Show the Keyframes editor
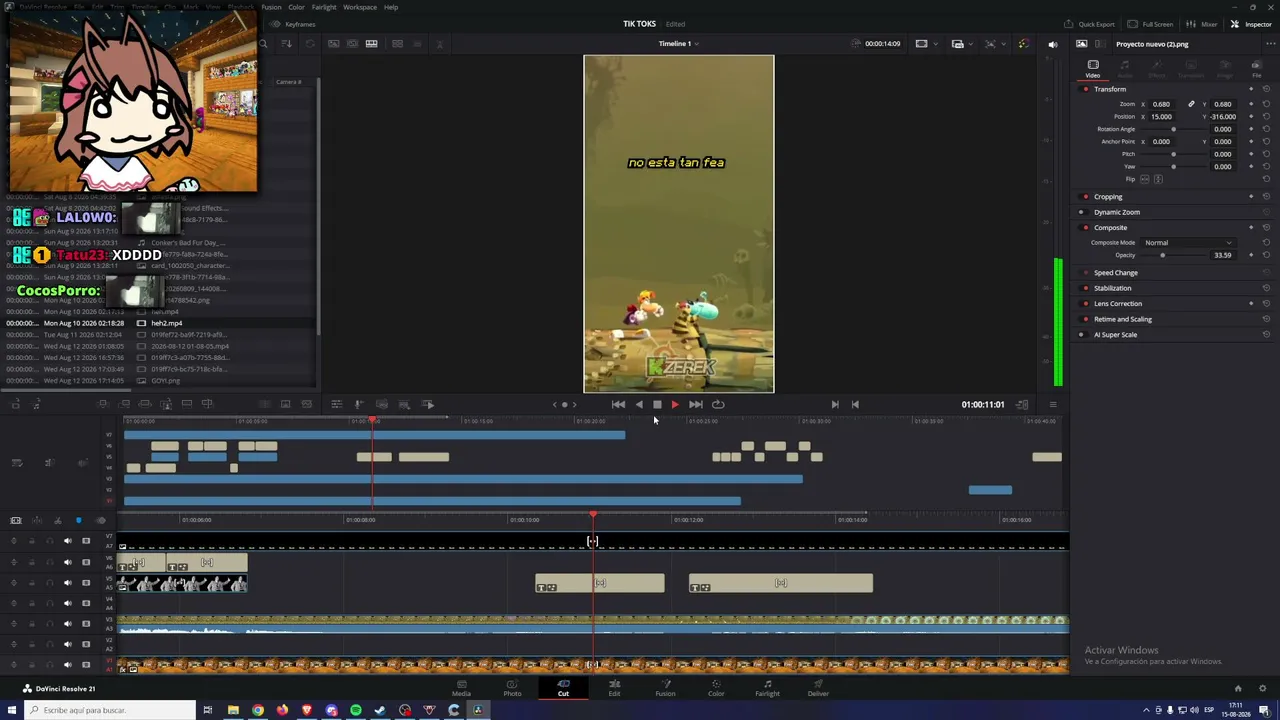 294,24
